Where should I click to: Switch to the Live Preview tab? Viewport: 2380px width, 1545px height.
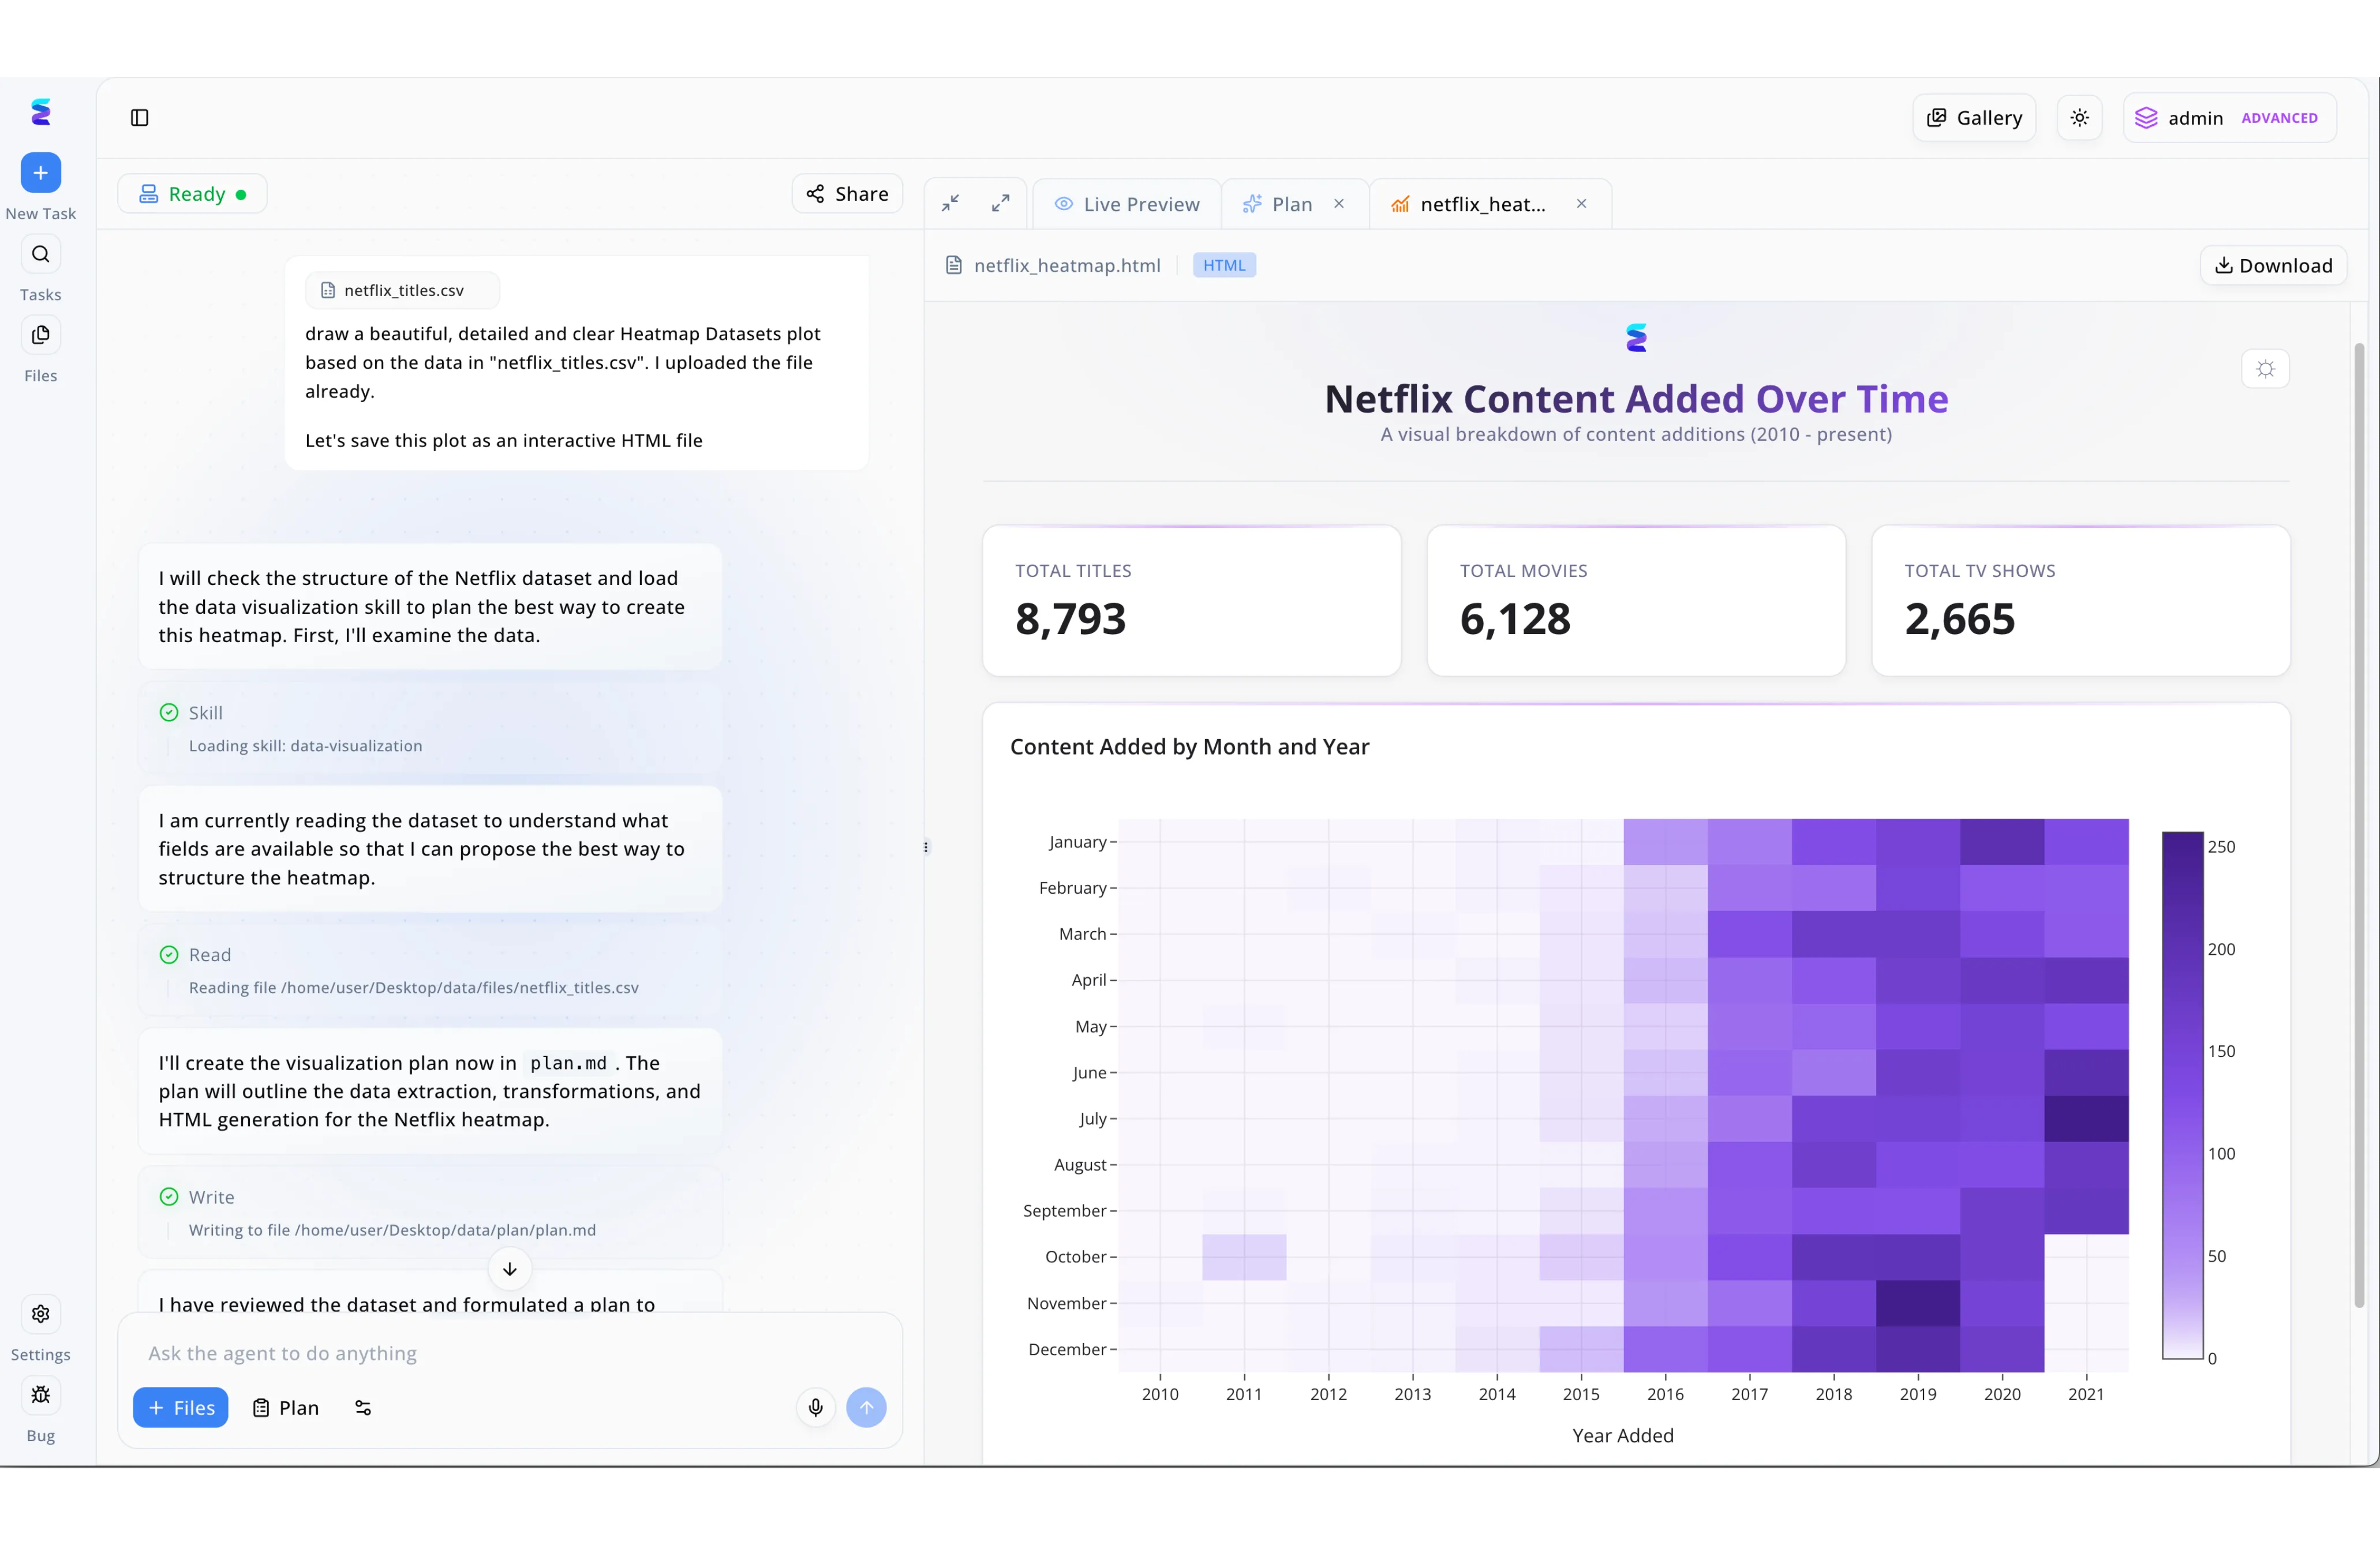pyautogui.click(x=1127, y=203)
